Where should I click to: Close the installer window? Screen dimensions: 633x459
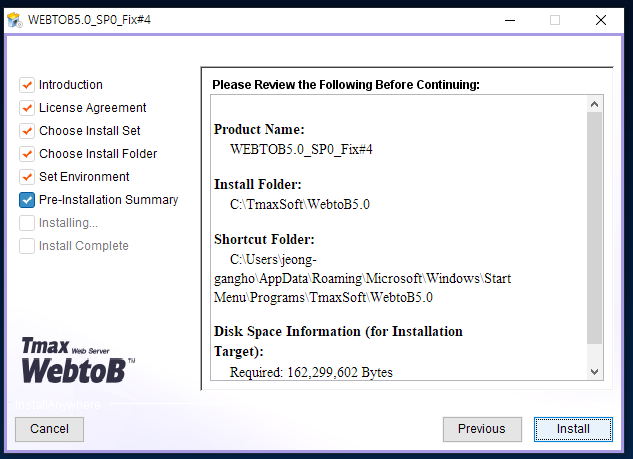[x=601, y=20]
